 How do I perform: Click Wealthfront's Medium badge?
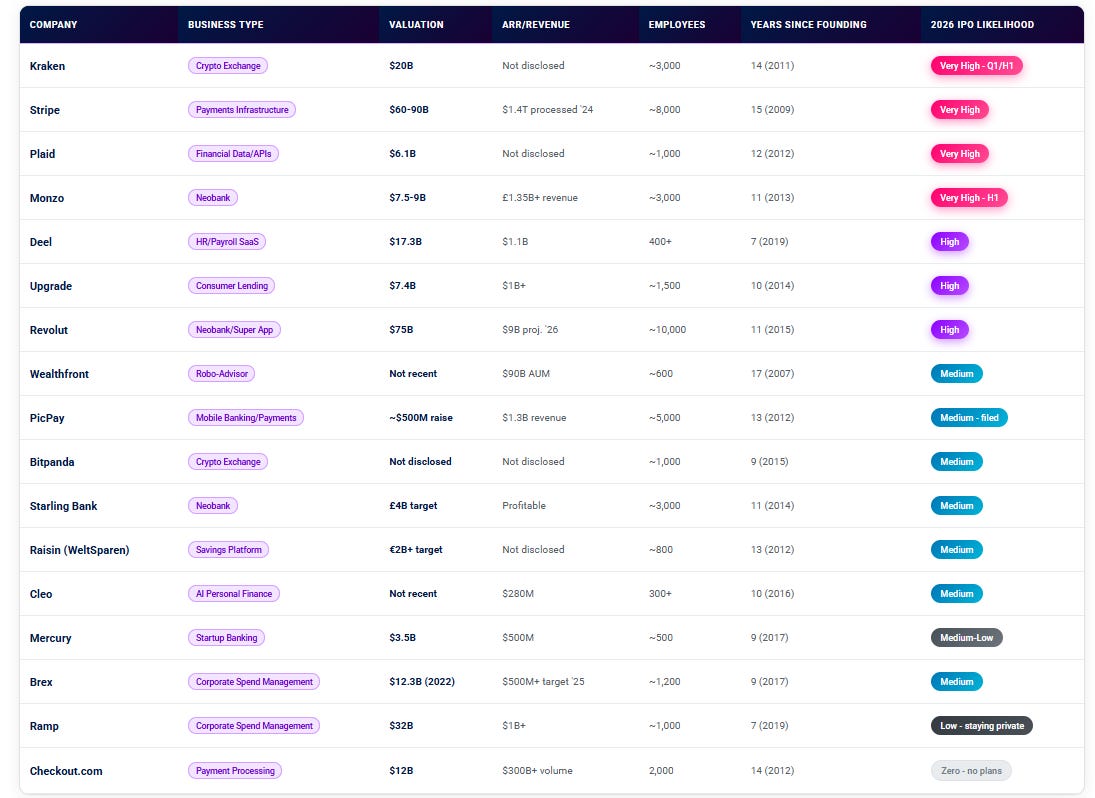tap(957, 374)
